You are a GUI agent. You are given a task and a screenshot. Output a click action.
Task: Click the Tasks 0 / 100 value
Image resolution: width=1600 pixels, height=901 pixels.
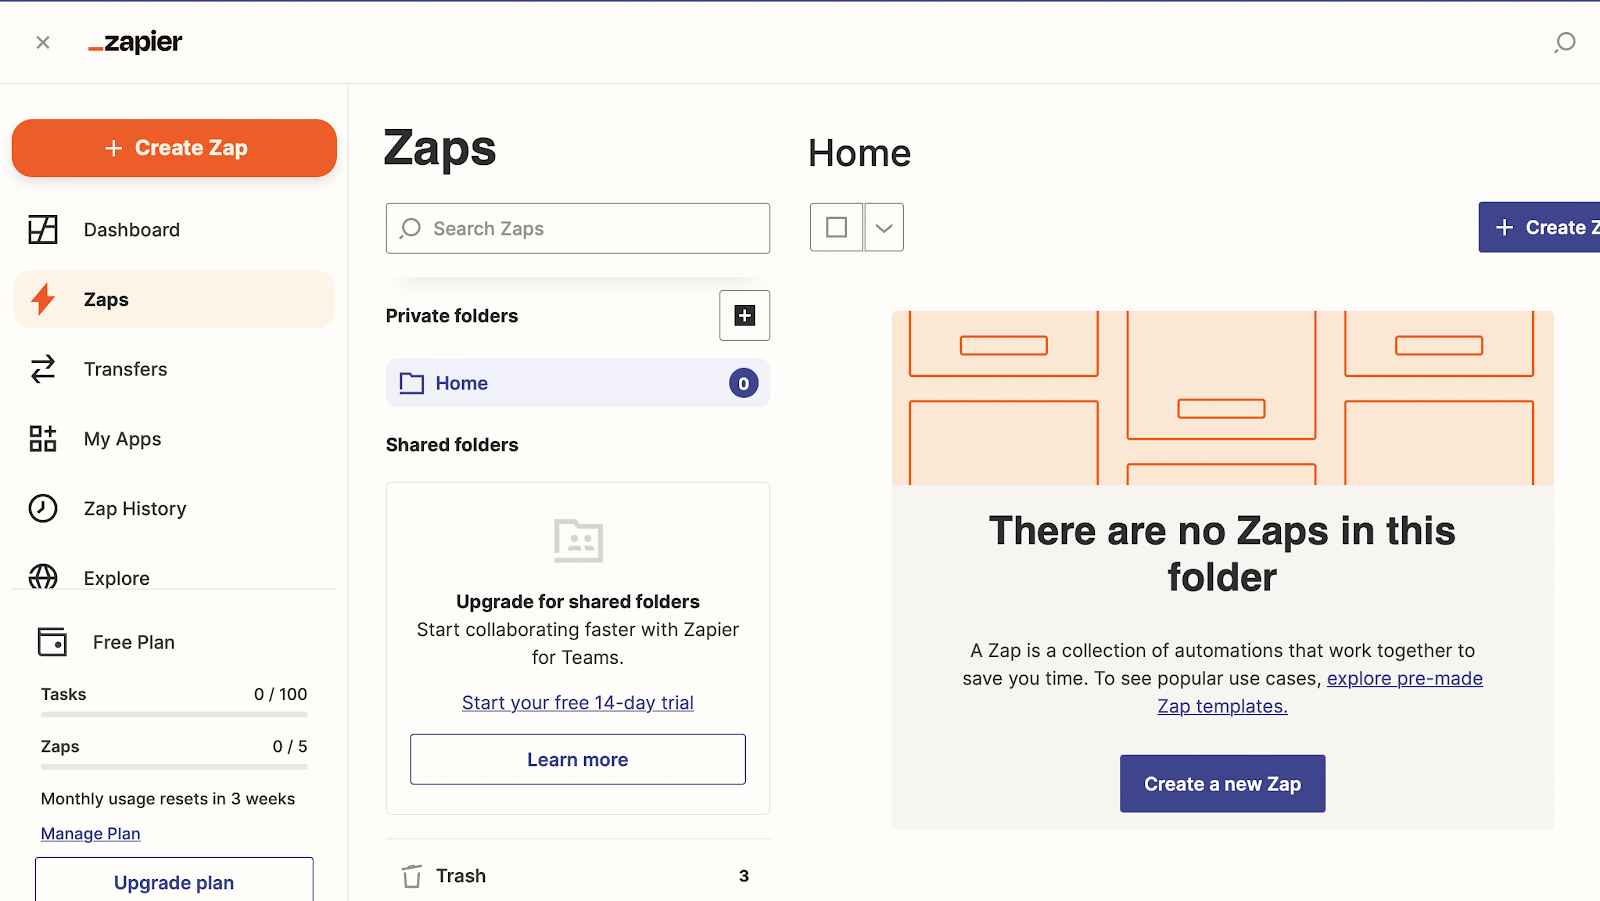280,694
